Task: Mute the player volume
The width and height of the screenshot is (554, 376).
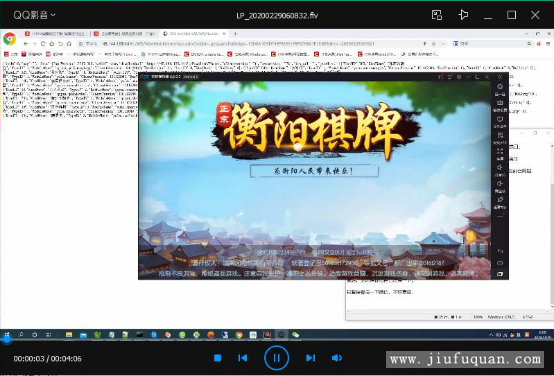Action: point(337,358)
